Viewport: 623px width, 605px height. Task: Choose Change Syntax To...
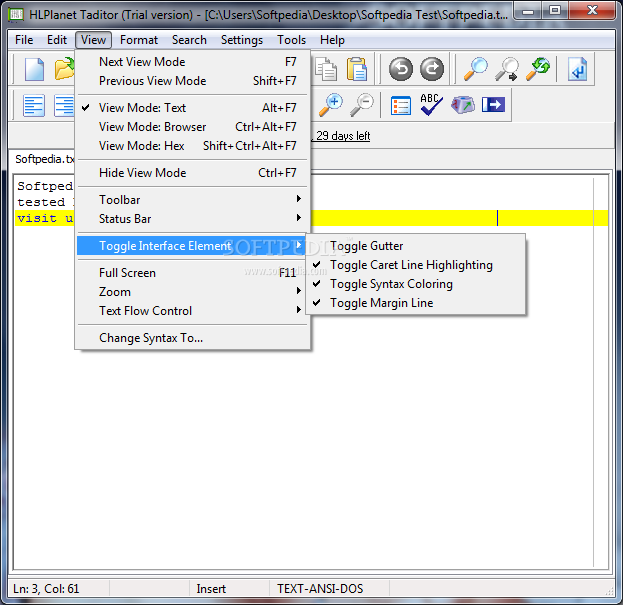click(x=192, y=338)
